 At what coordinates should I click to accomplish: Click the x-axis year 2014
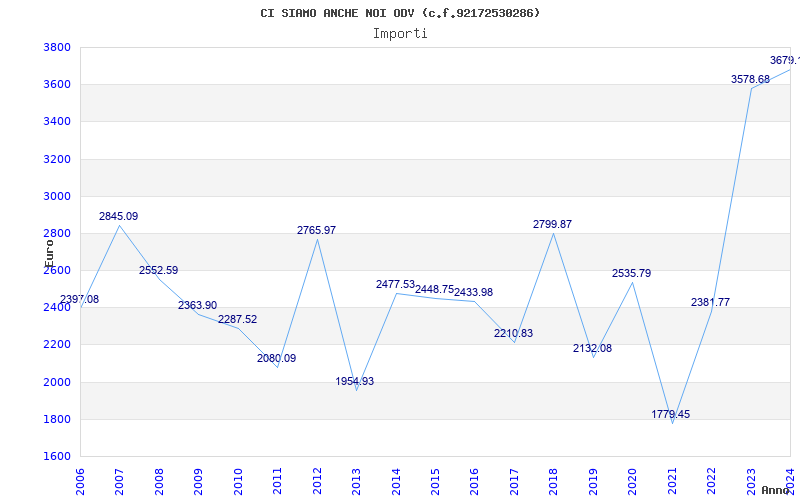tap(396, 482)
